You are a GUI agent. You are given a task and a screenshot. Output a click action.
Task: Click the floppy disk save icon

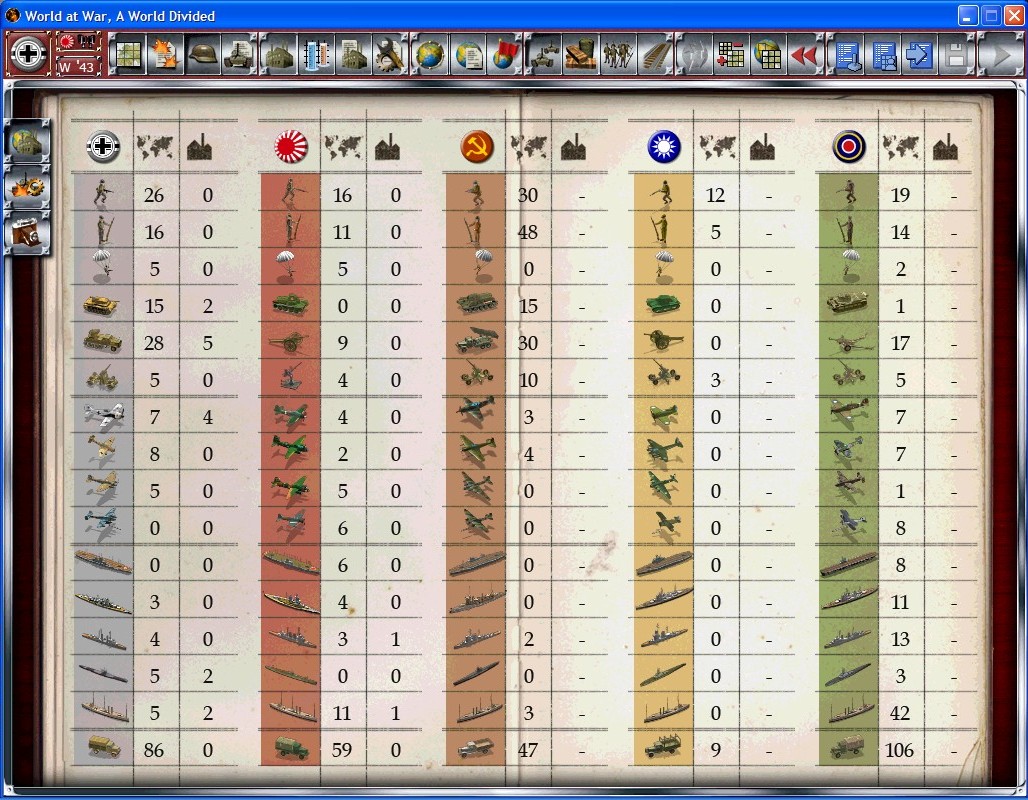pyautogui.click(x=955, y=54)
